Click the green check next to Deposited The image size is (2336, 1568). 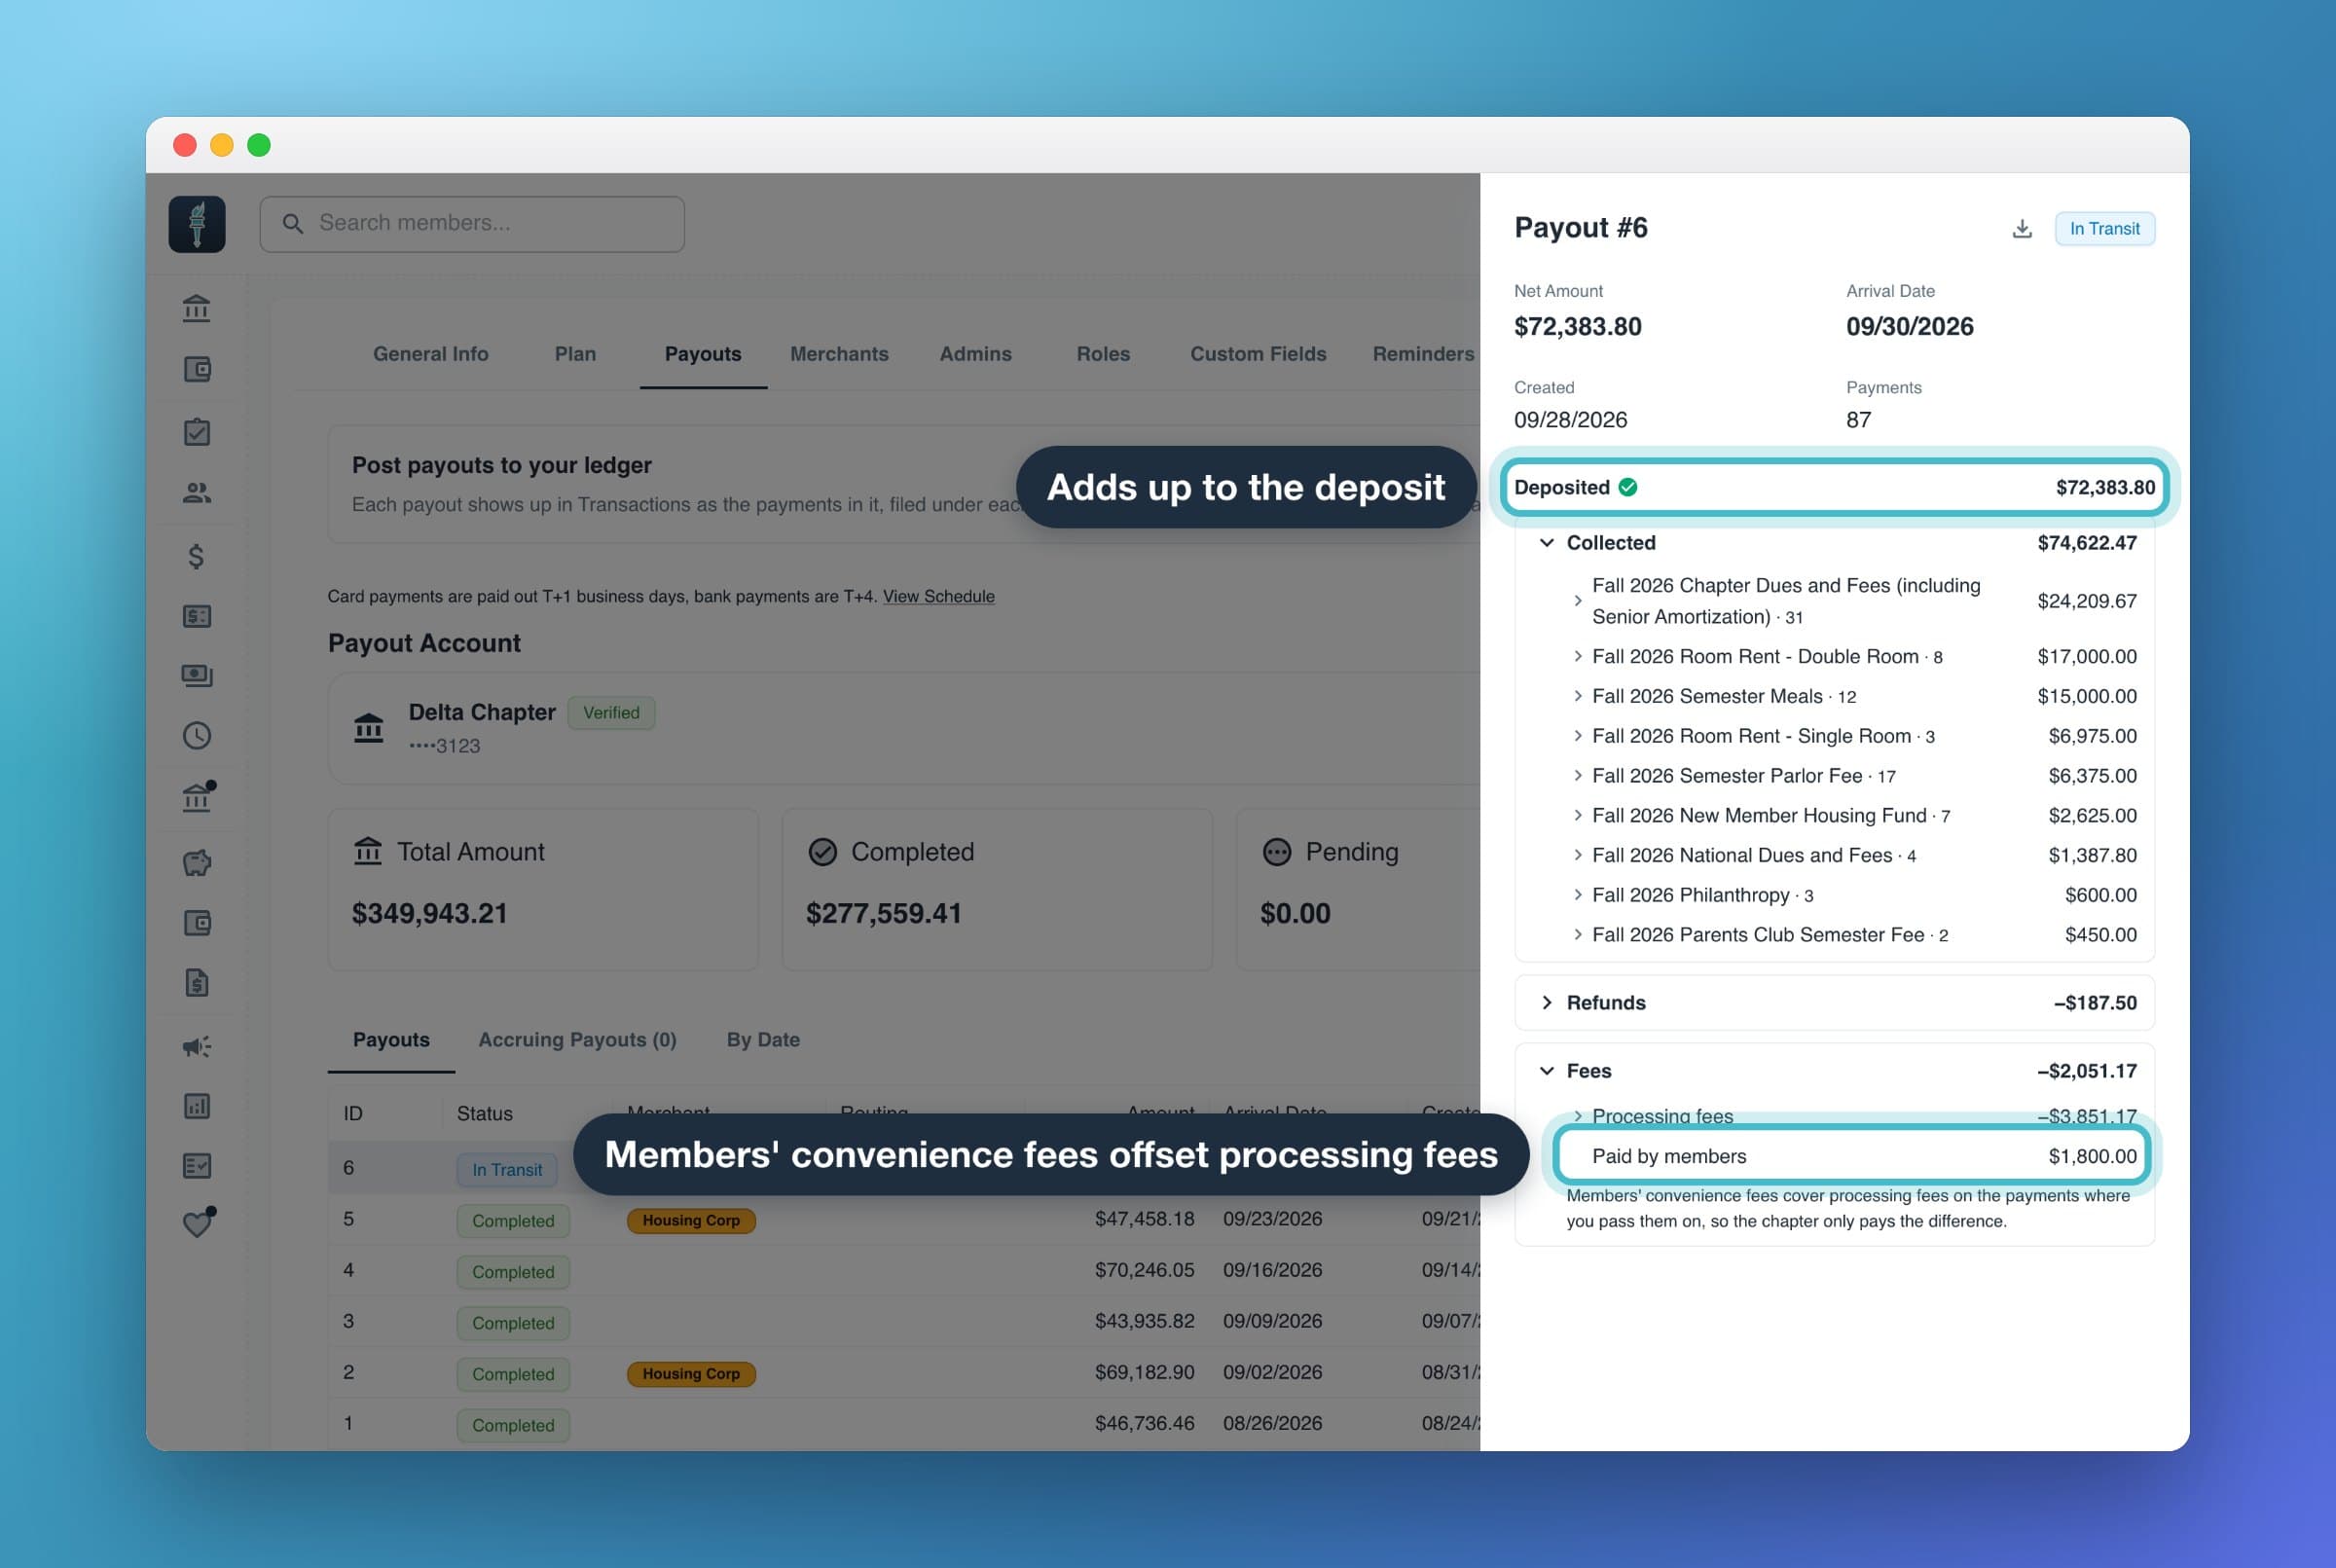(x=1628, y=487)
